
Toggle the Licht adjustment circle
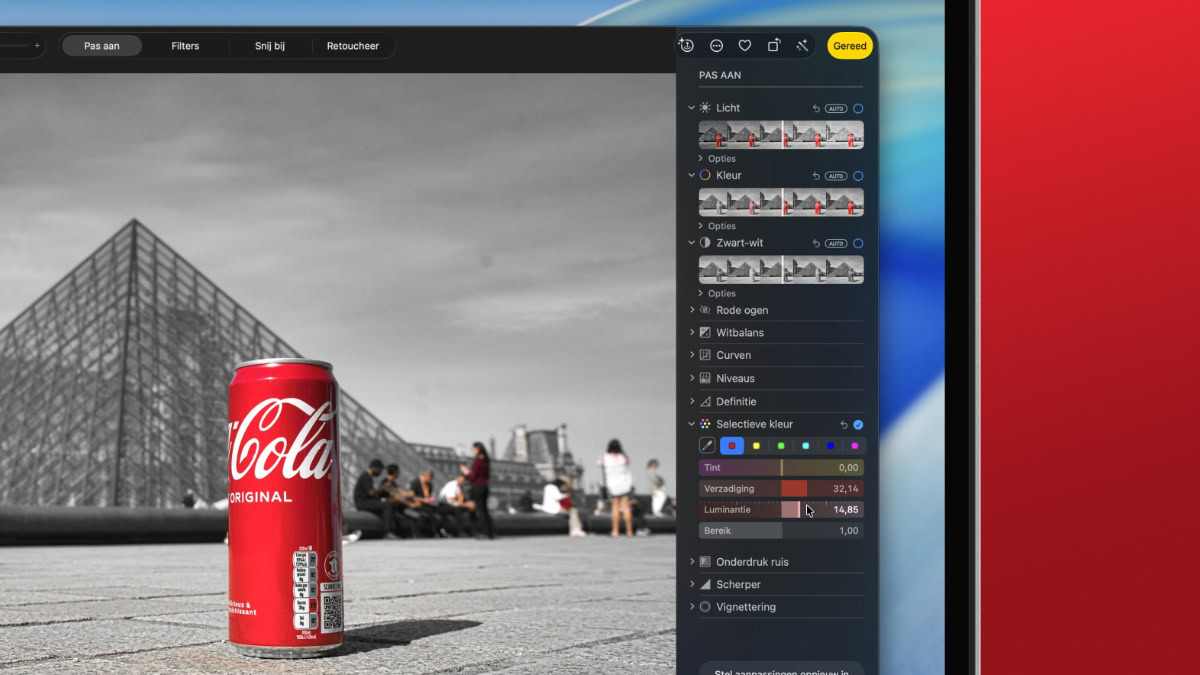point(858,108)
